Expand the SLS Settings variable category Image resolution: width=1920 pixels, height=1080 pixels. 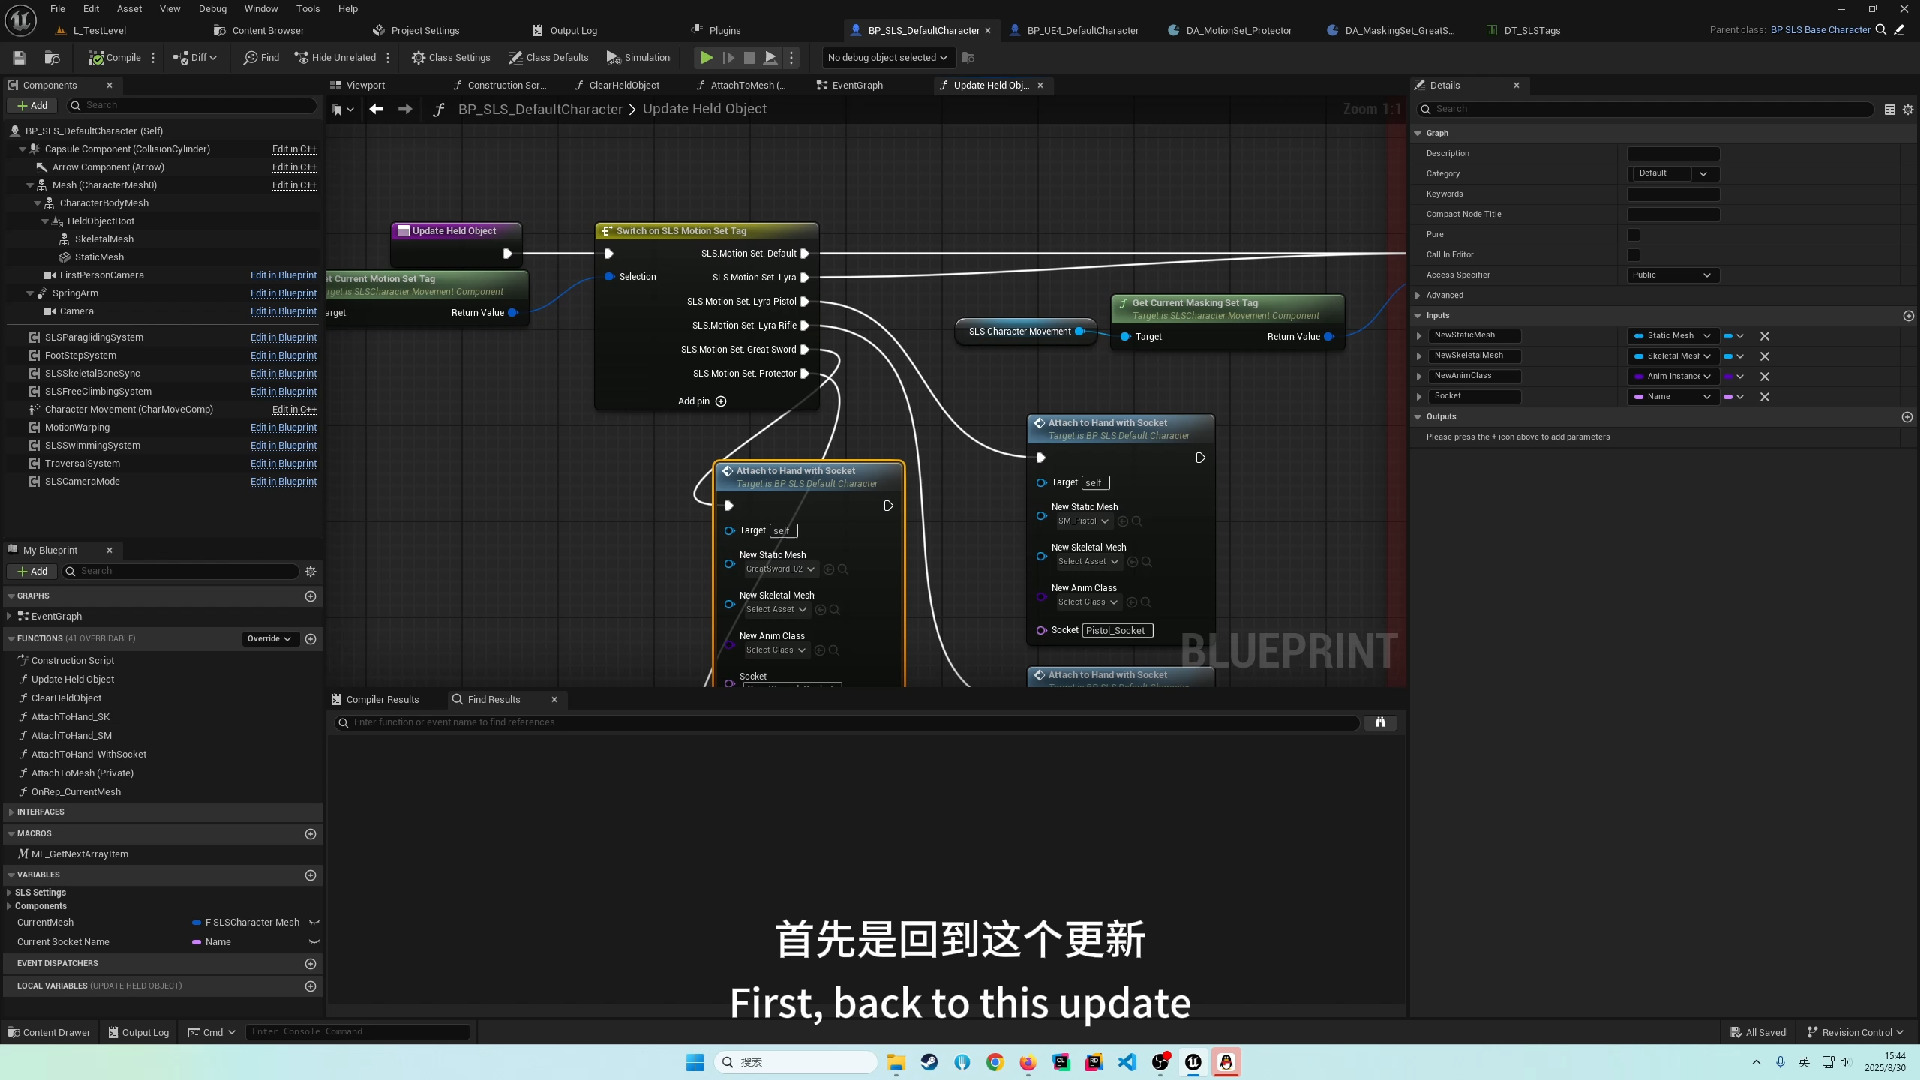10,893
